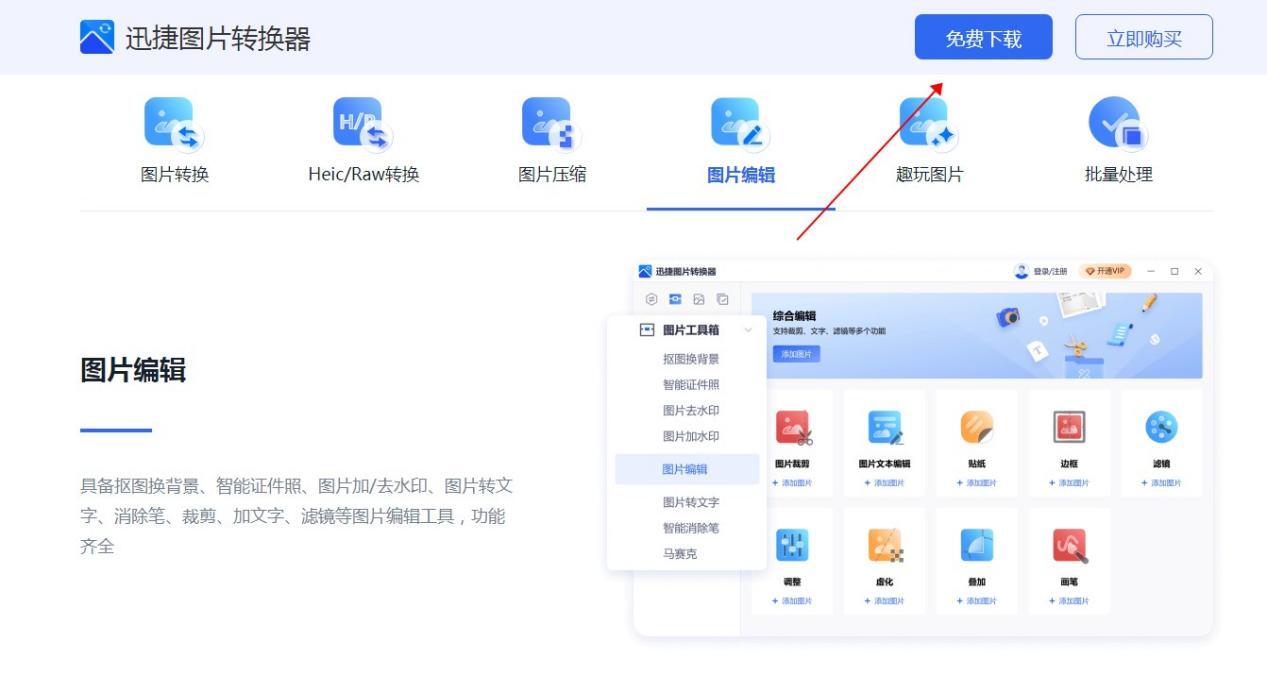Click the 迅捷图片转换器 logo icon in the header

[x=97, y=37]
